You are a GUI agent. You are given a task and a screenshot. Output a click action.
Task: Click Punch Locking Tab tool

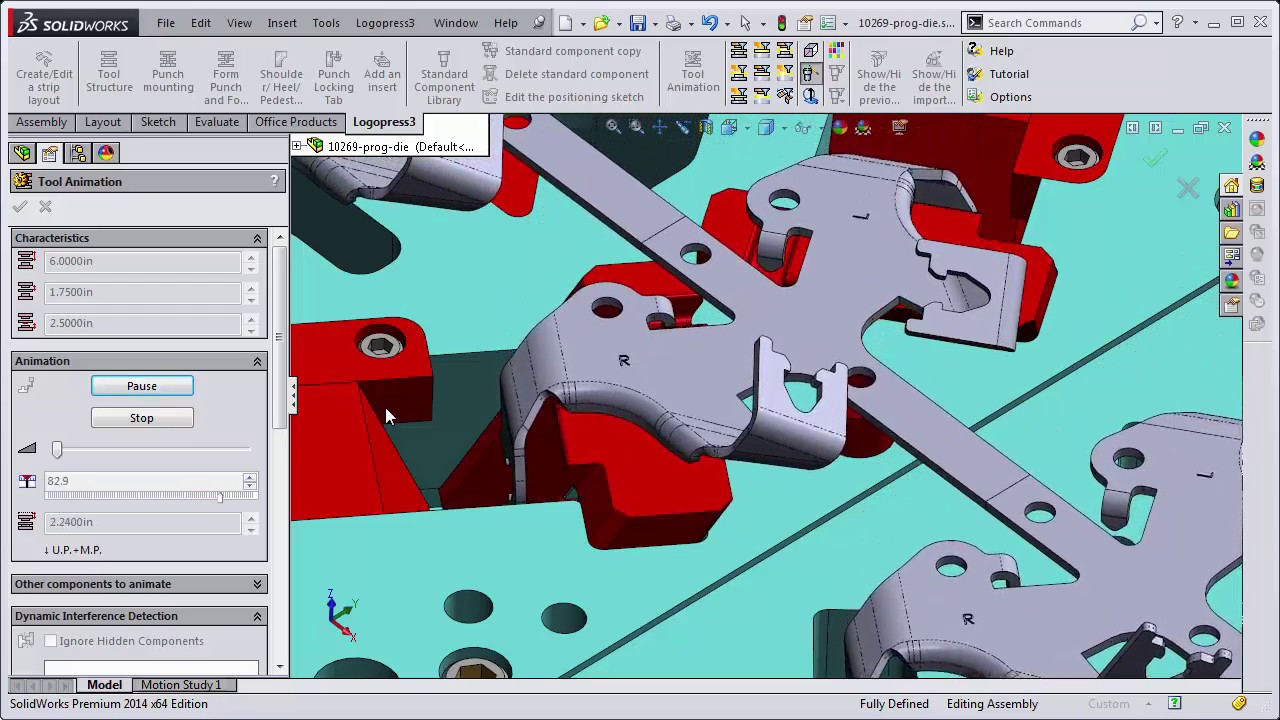pyautogui.click(x=333, y=78)
